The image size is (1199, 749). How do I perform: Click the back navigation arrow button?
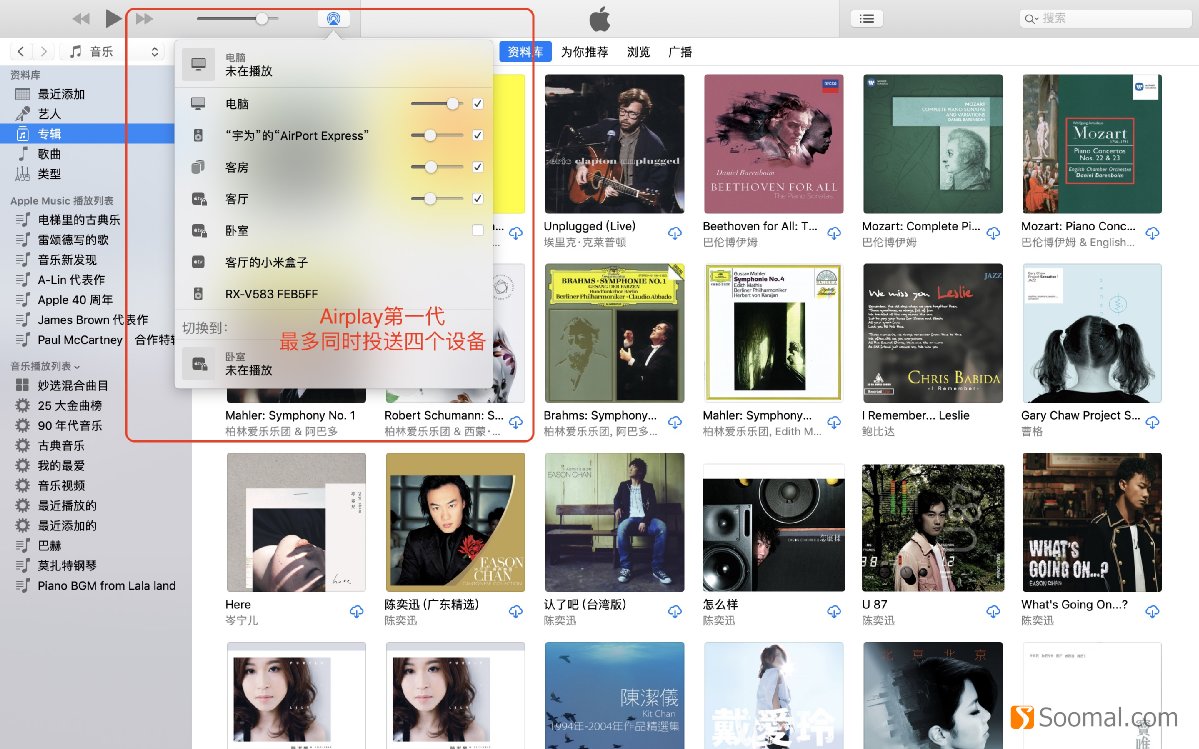[20, 51]
